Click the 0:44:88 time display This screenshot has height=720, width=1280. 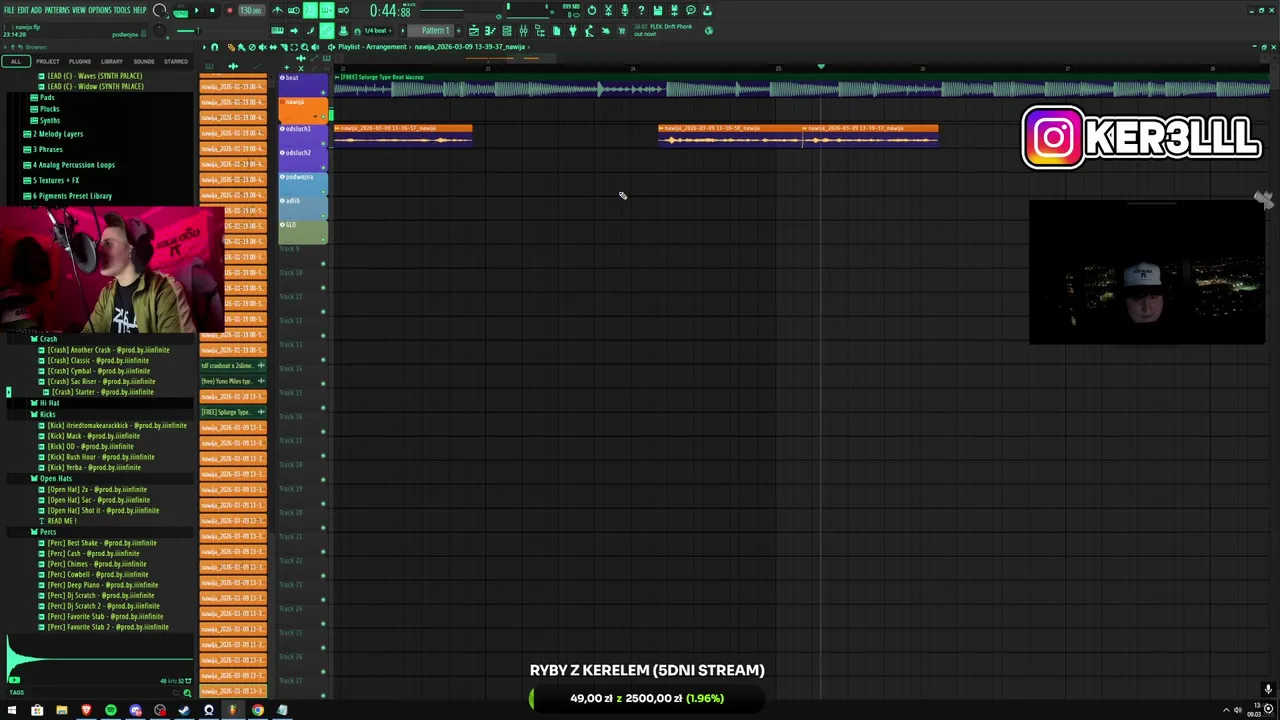point(390,11)
